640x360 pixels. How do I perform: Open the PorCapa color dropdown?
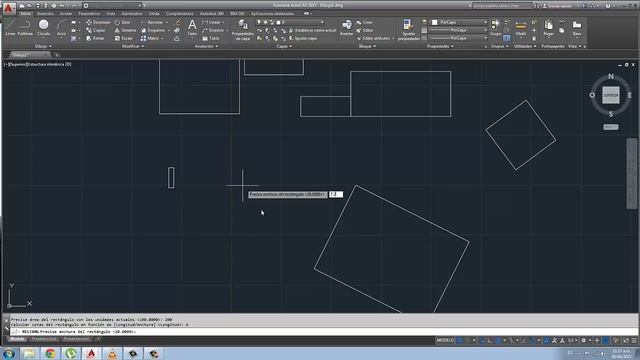click(459, 22)
